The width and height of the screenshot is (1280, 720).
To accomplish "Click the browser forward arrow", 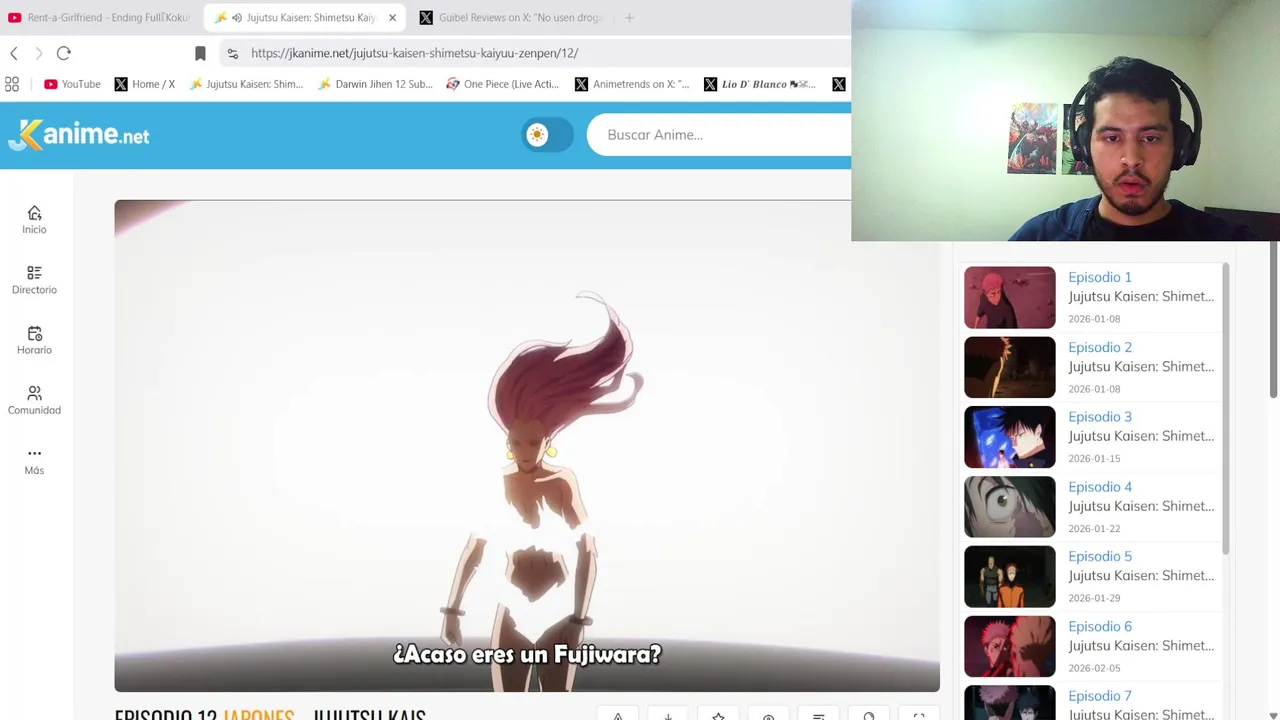I will (38, 53).
